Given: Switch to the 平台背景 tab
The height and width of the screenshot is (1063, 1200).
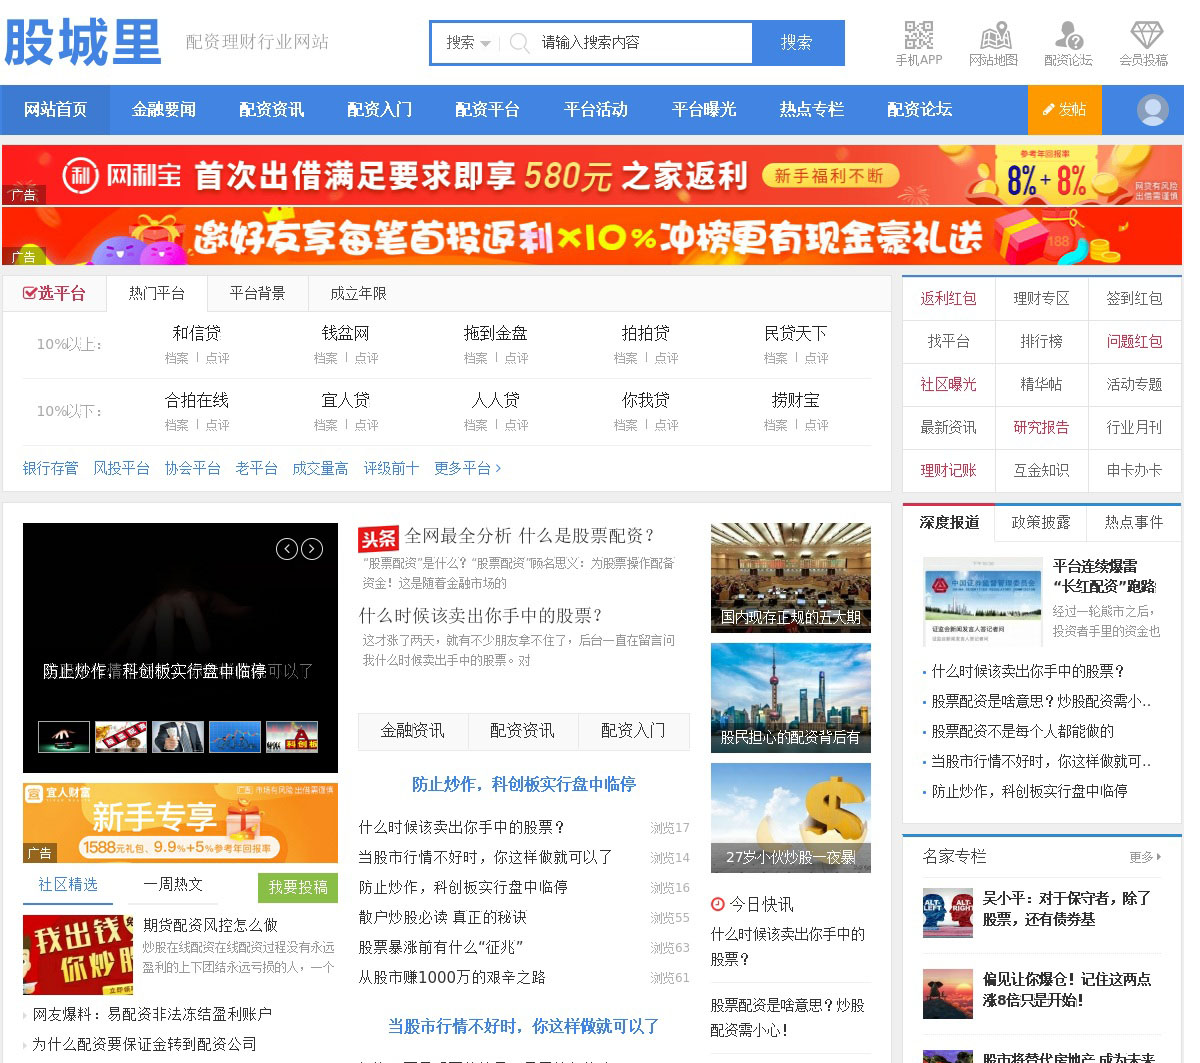Looking at the screenshot, I should [257, 293].
